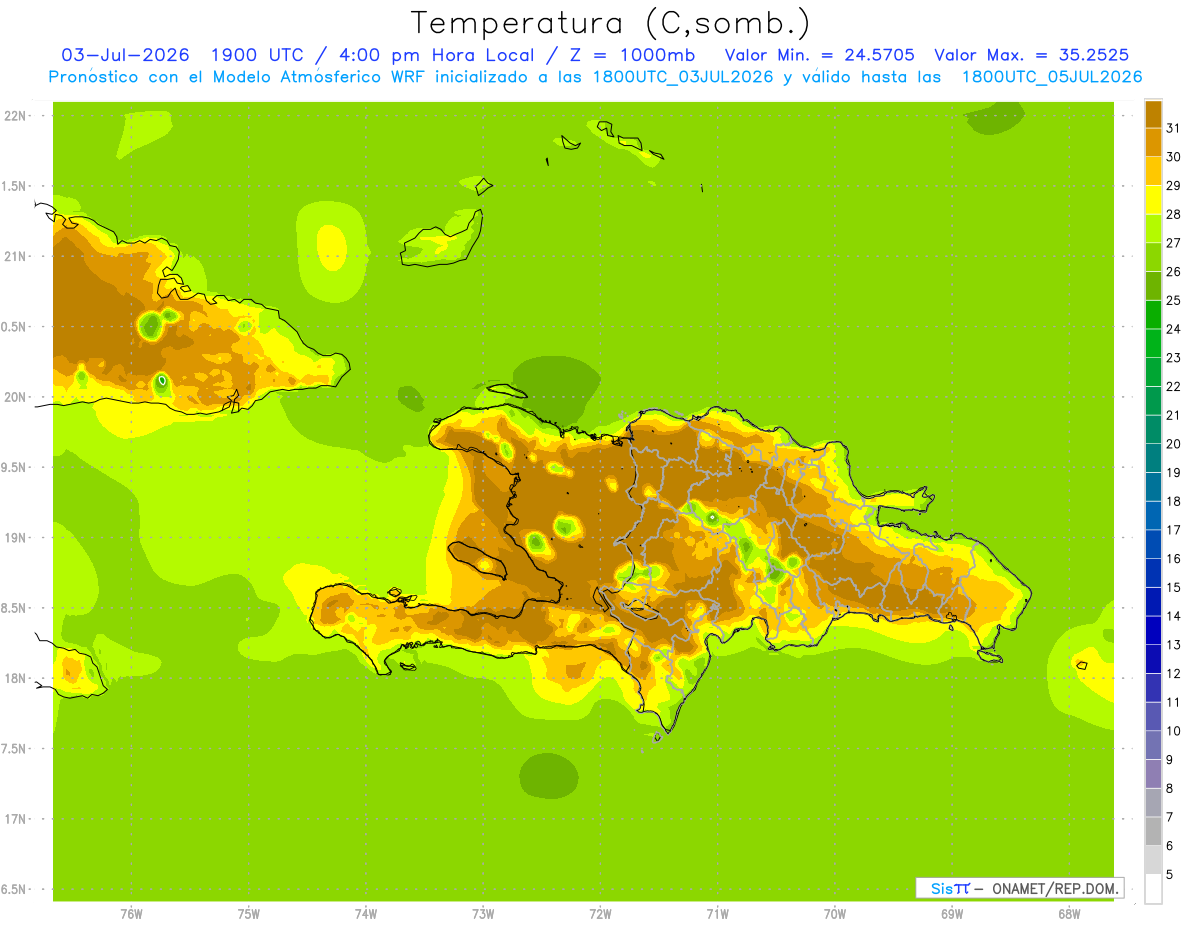This screenshot has height=927, width=1200.
Task: Click the 74W longitude label
Action: (366, 914)
